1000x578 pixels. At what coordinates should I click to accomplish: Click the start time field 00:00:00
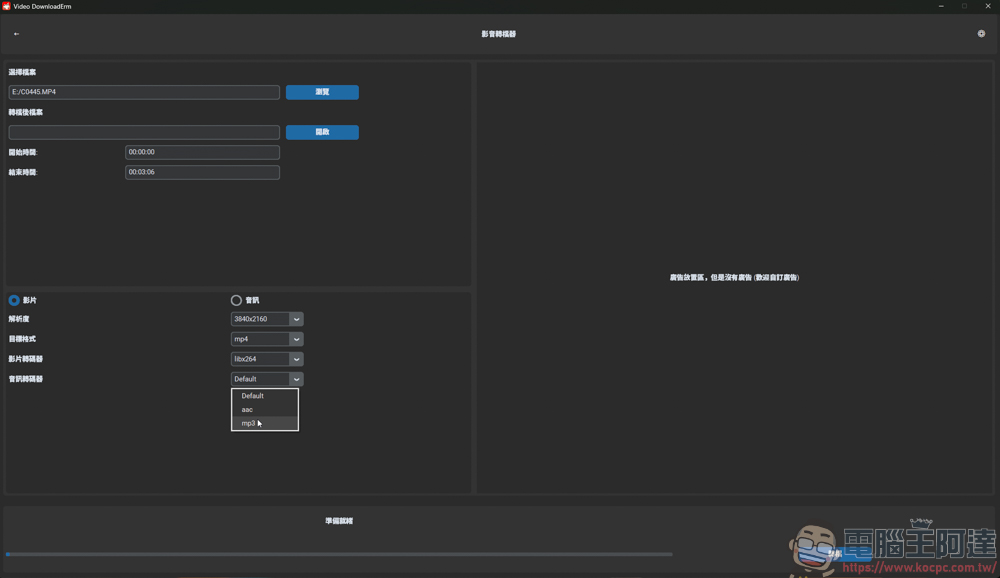(x=202, y=152)
